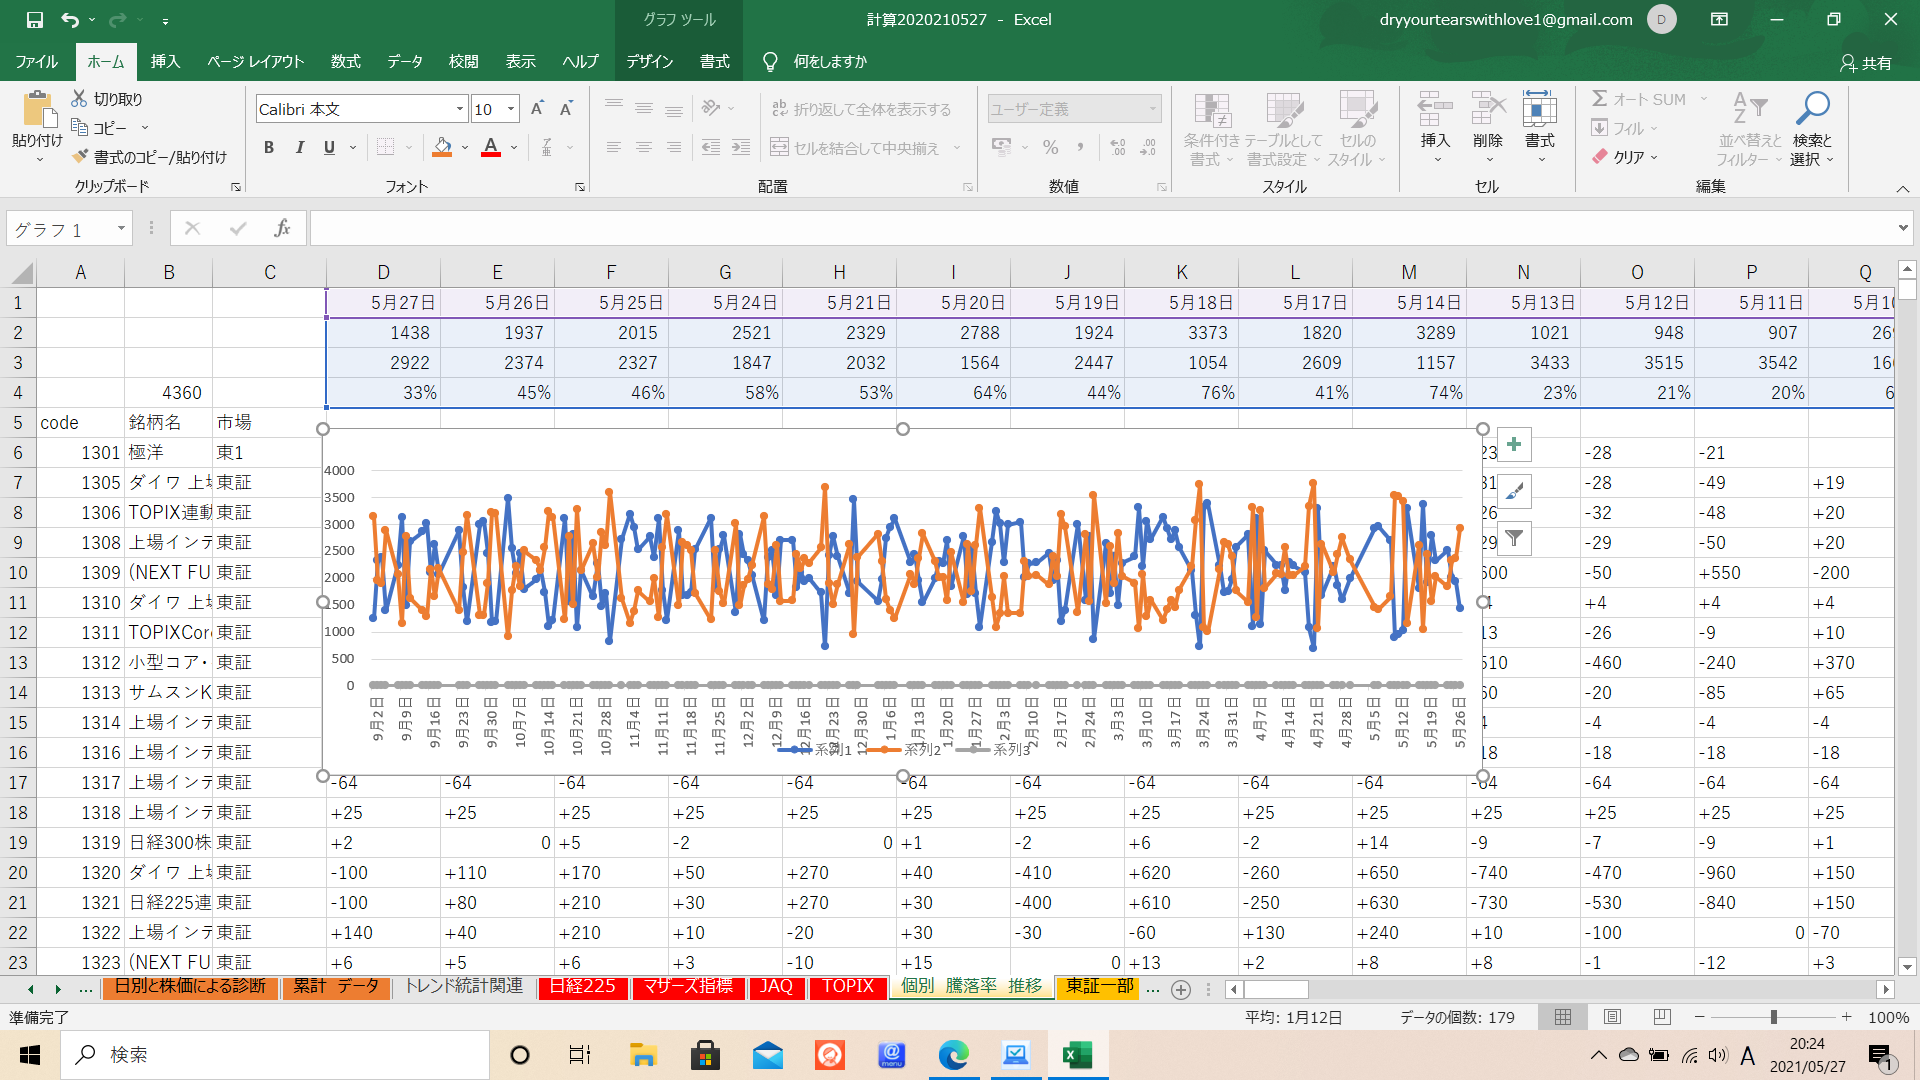Screen dimensions: 1920x1080
Task: Toggle italic formatting
Action: (x=299, y=148)
